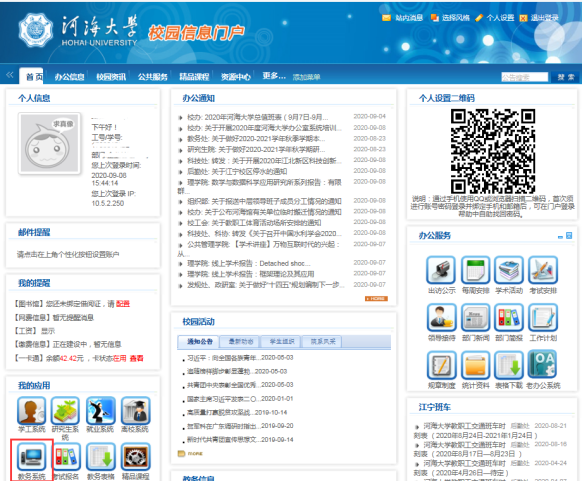Launch the 研究生系统 icon
Viewport: 583px width, 481px height.
tap(65, 411)
